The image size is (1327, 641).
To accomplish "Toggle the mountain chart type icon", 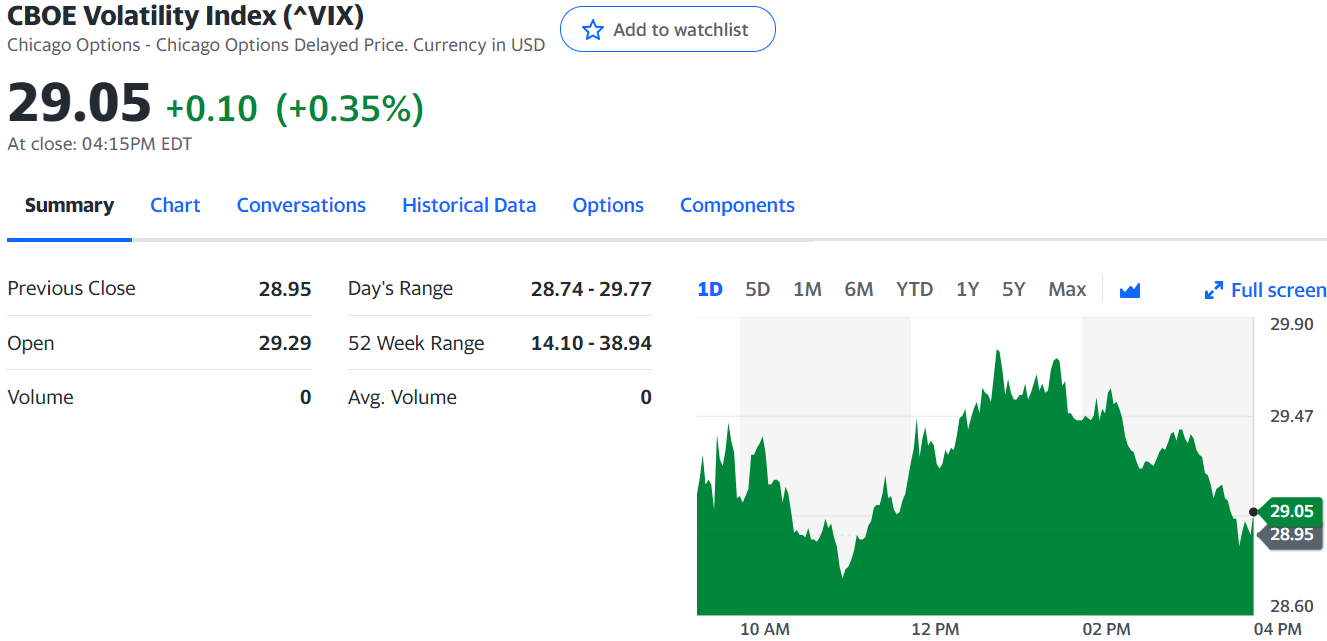I will (1130, 290).
